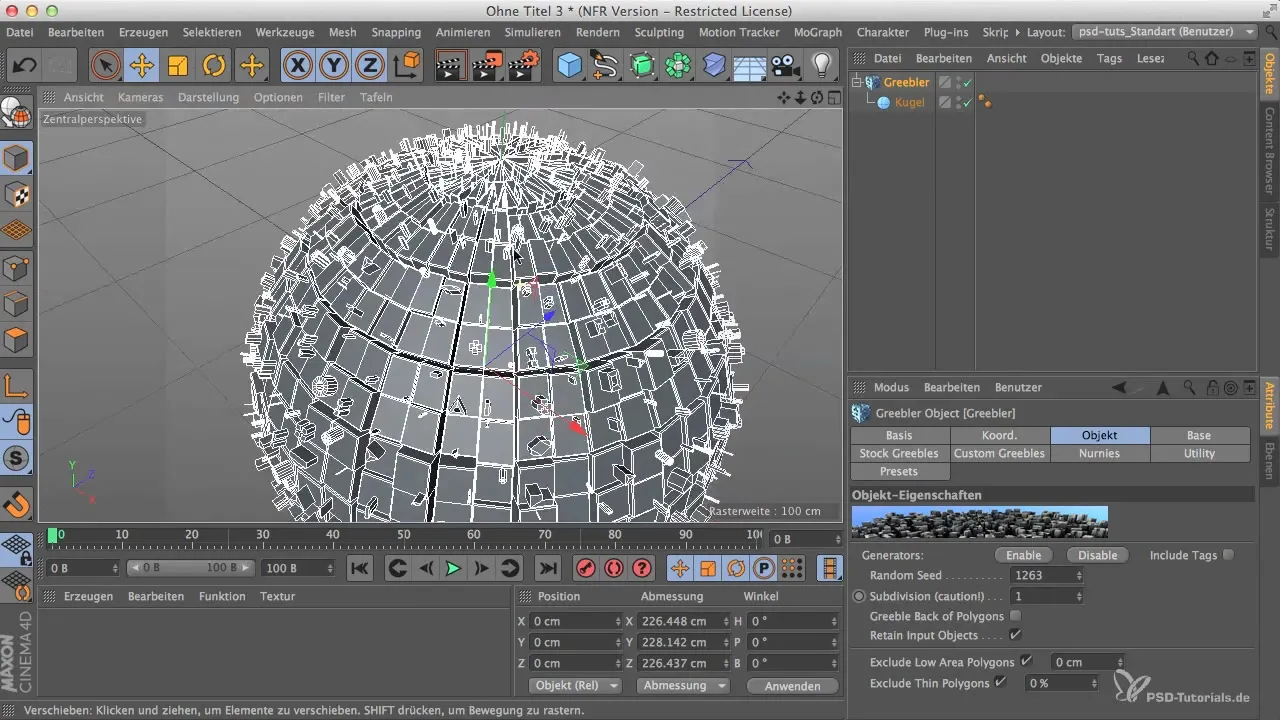The width and height of the screenshot is (1280, 720).
Task: Open the Kameras viewport menu
Action: tap(140, 97)
